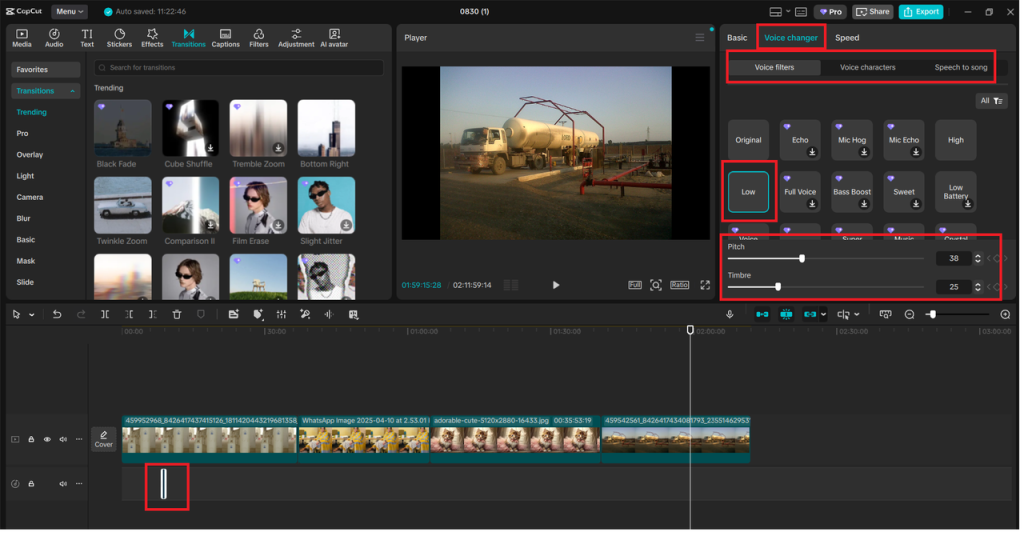This screenshot has height=540, width=1024.
Task: Select the Voice characters tab
Action: click(867, 68)
